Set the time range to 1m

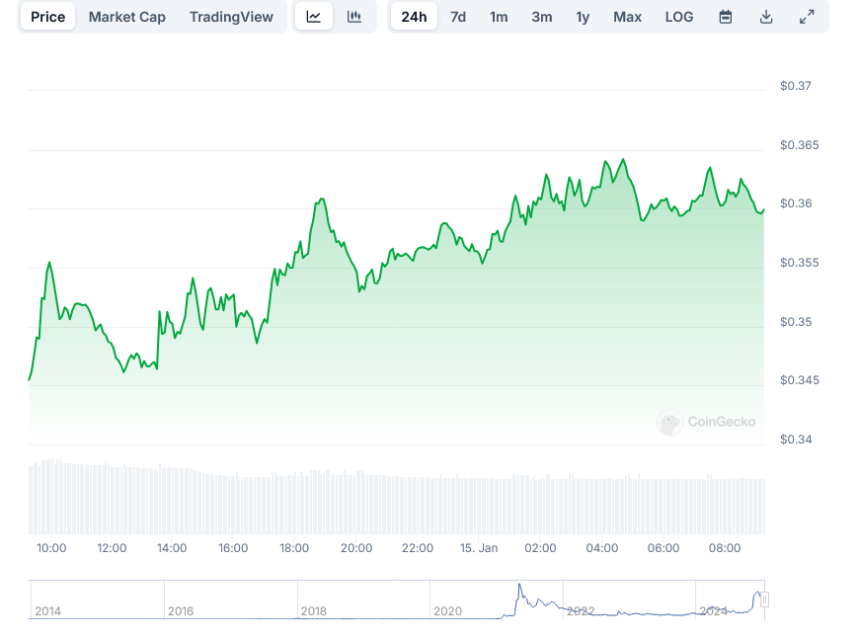(x=498, y=17)
